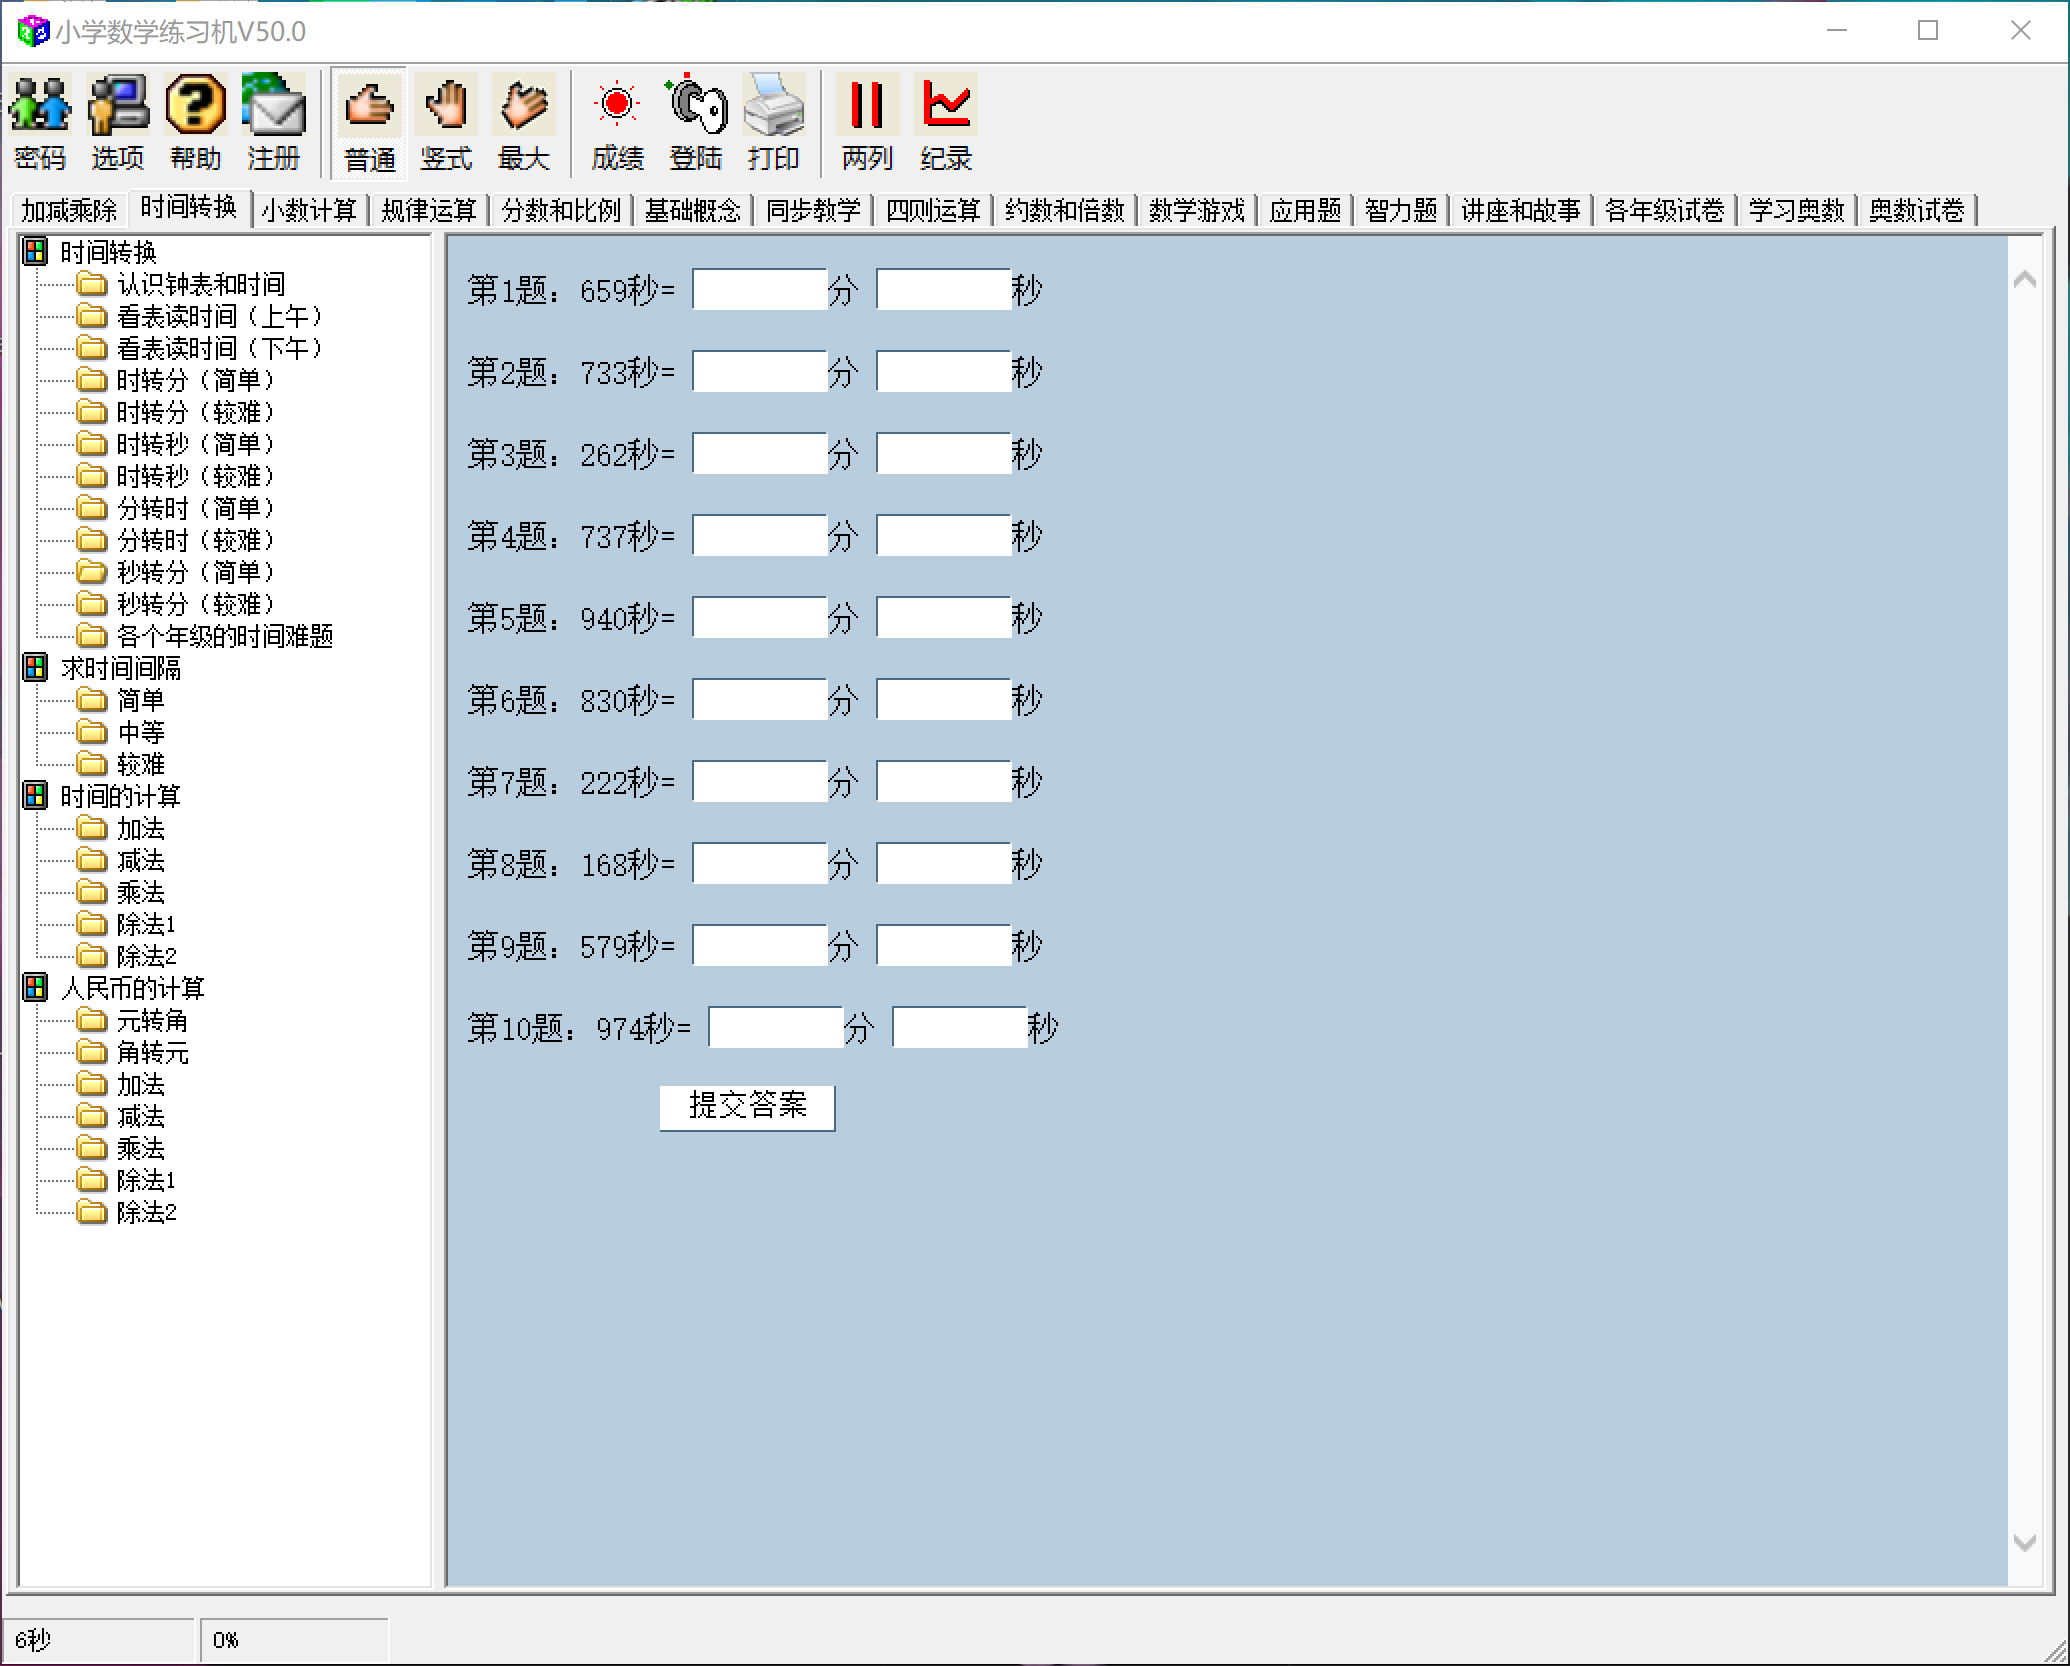Select 分转时（简单） tree item
The image size is (2070, 1666).
pyautogui.click(x=196, y=508)
